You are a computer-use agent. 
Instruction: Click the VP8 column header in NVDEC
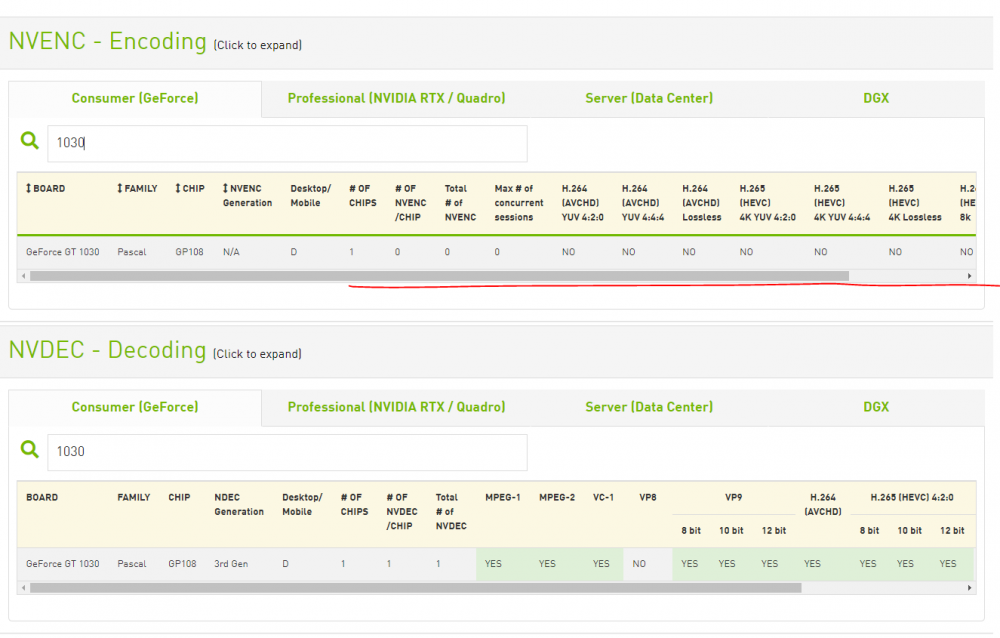coord(648,498)
